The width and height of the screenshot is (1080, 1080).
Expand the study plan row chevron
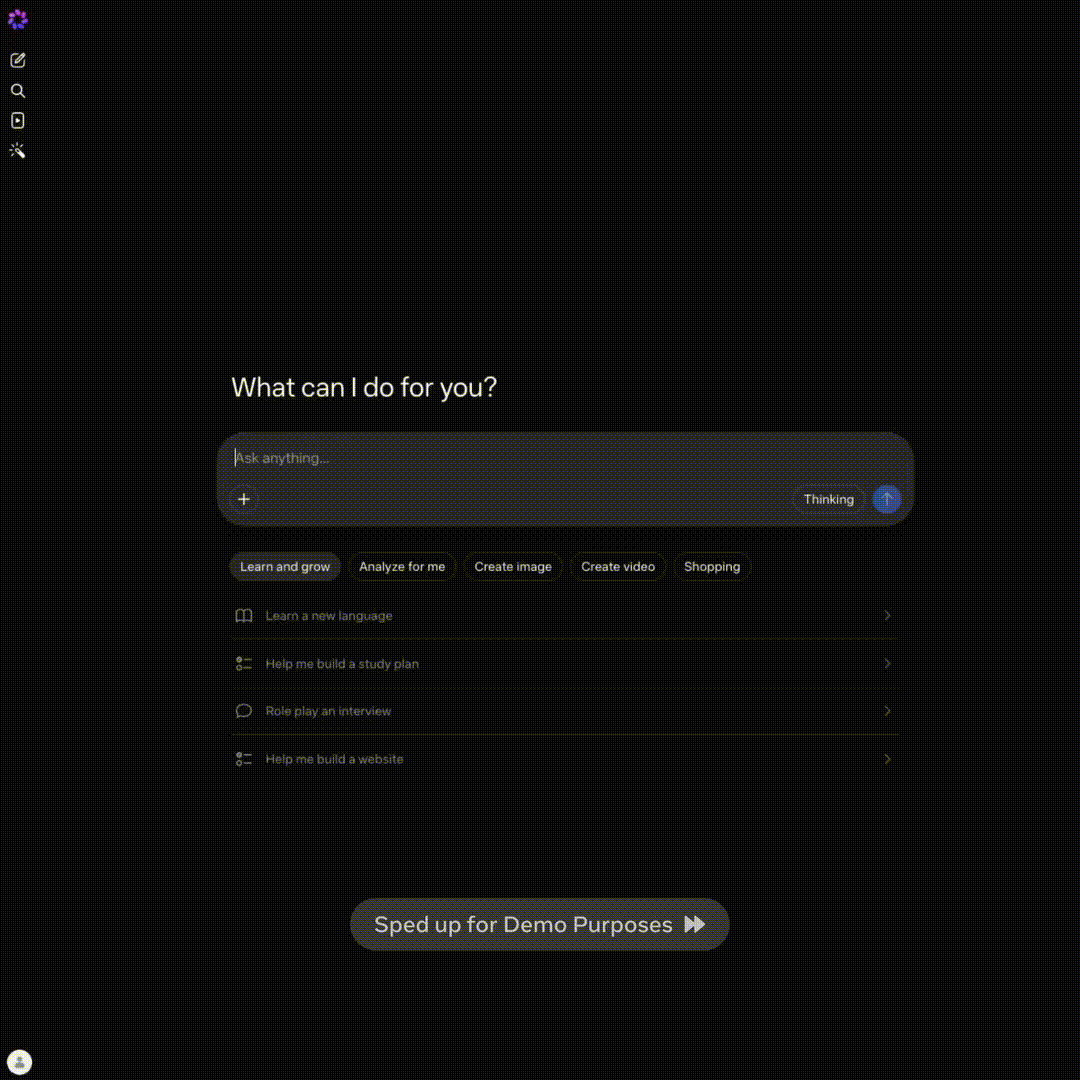tap(887, 664)
